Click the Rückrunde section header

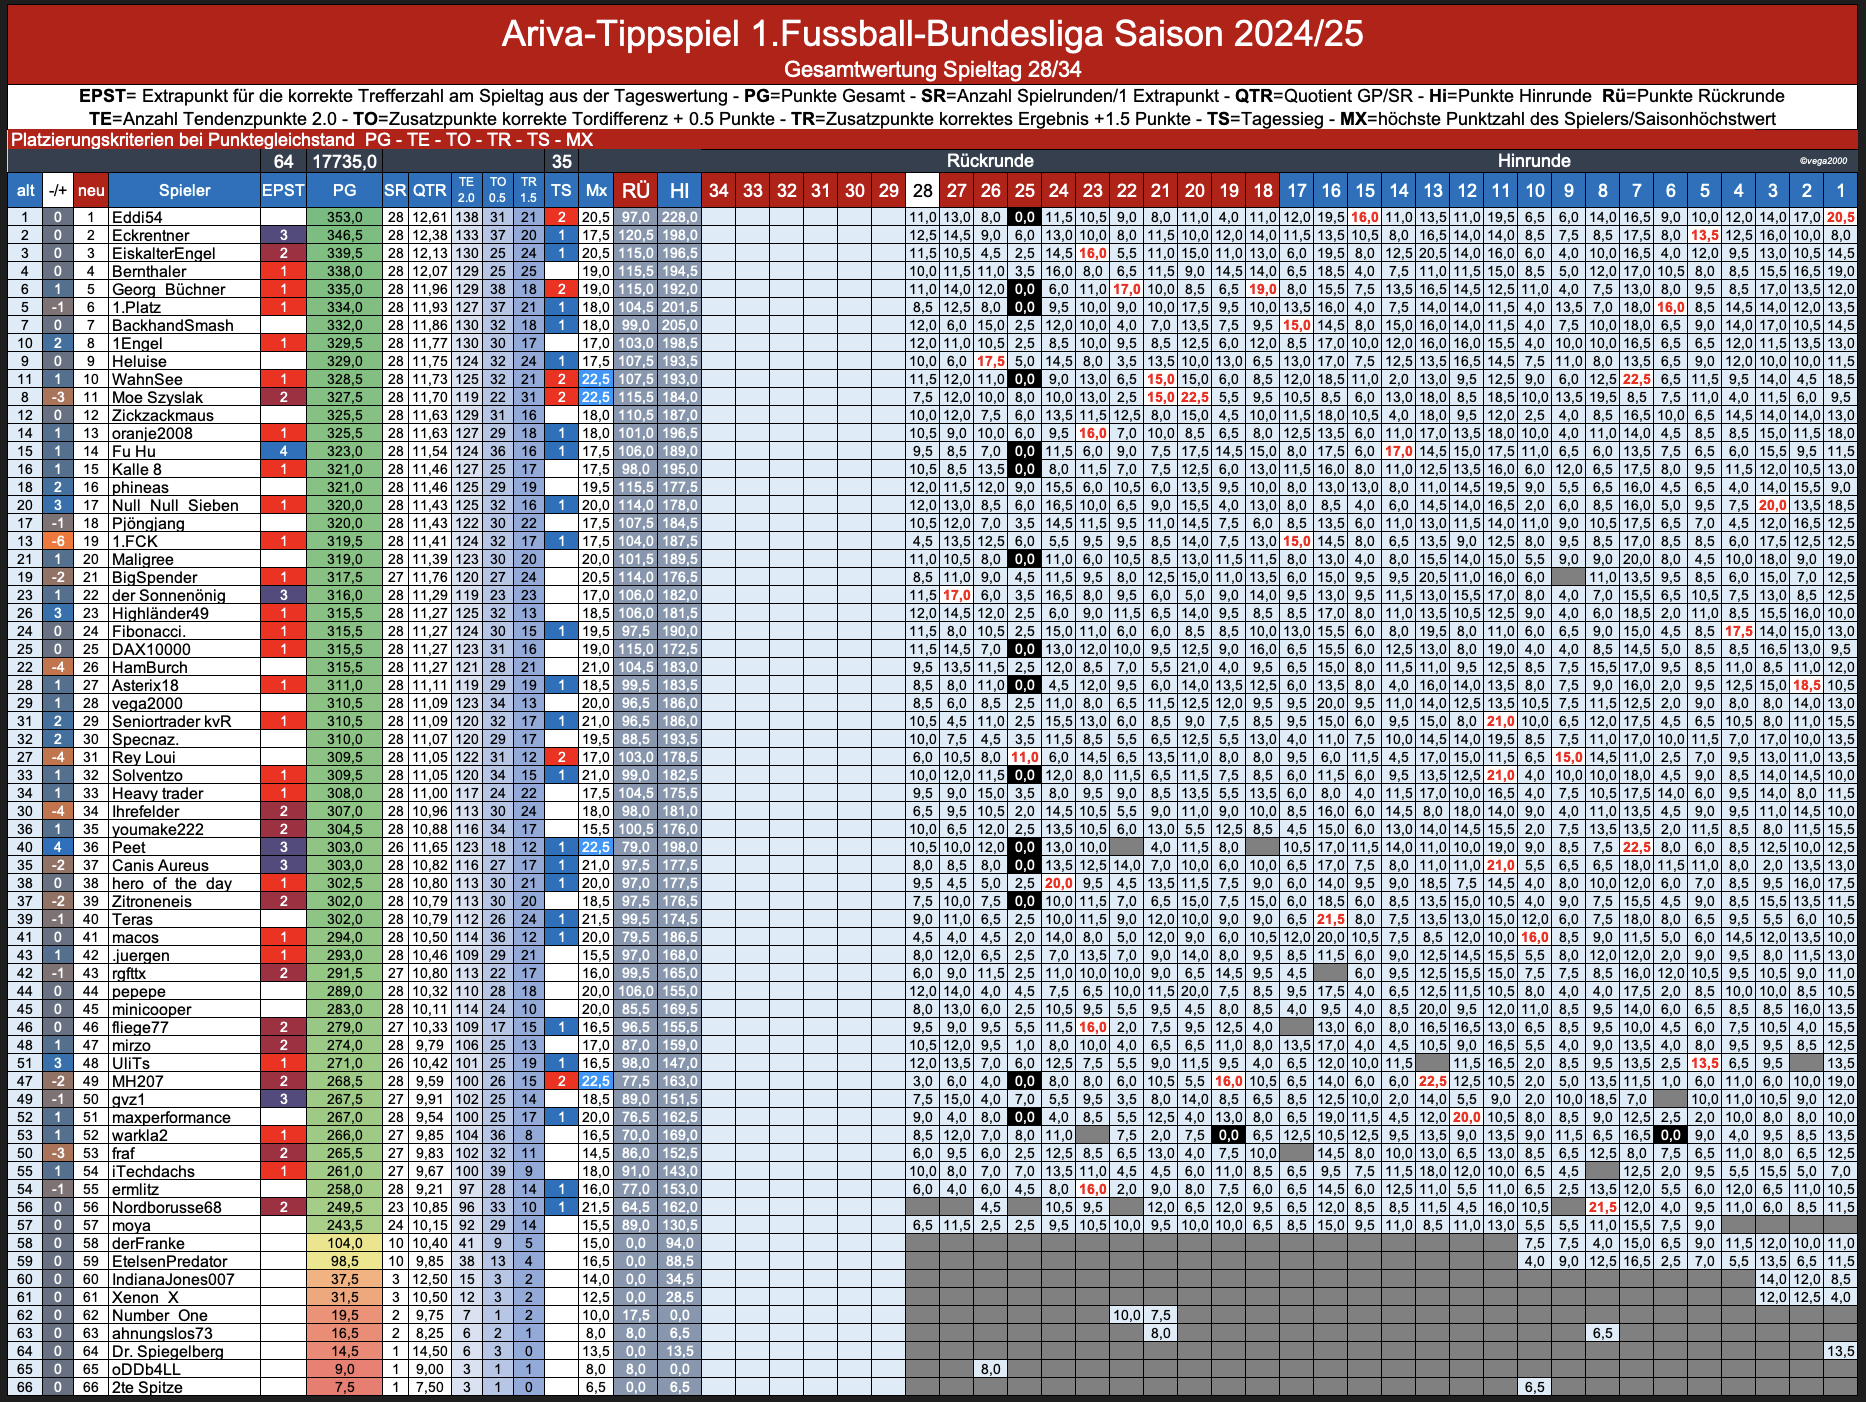(990, 161)
